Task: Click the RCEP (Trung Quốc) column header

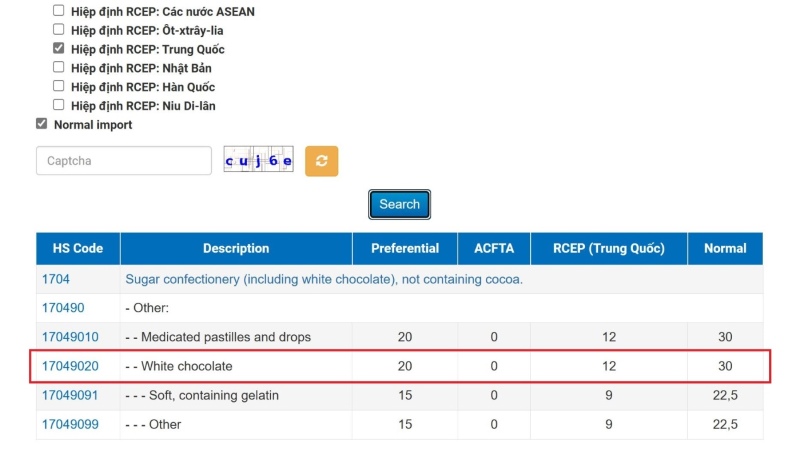Action: (608, 249)
